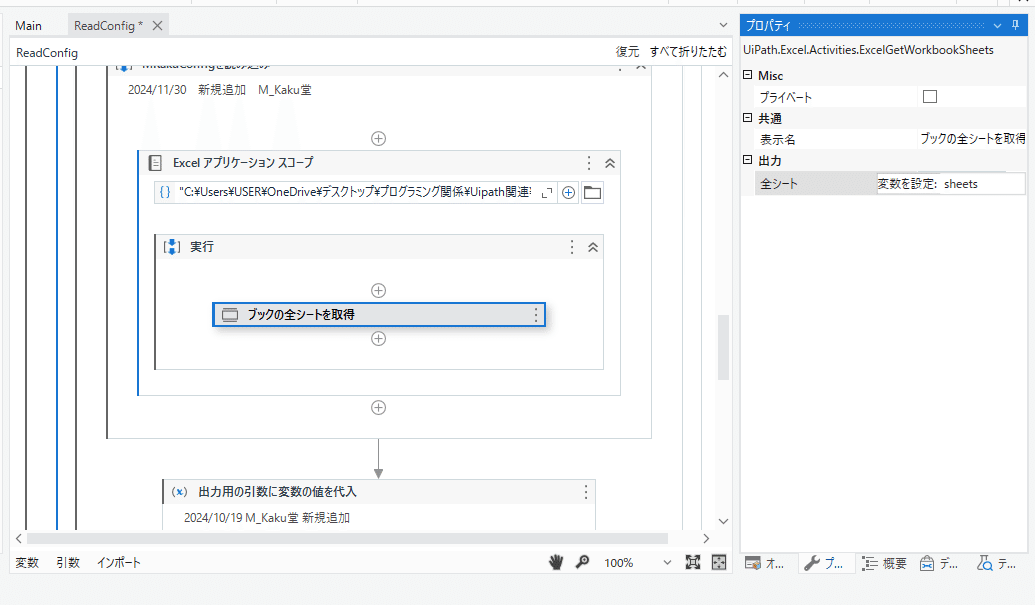Add activity below ブックの全シートを取得
The height and width of the screenshot is (605, 1035).
[x=378, y=338]
